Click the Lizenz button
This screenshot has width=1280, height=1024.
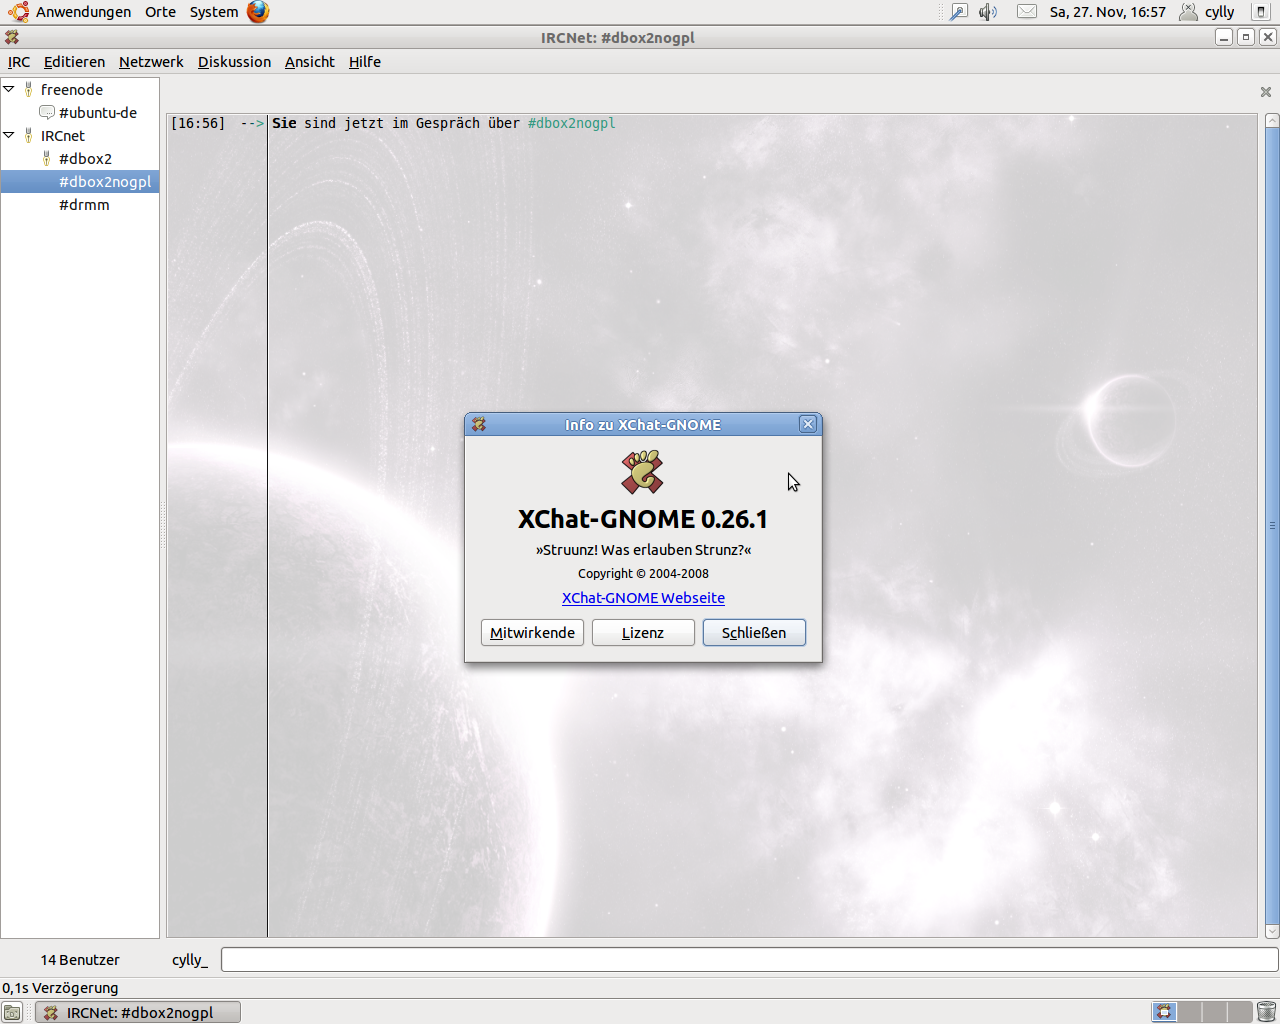pyautogui.click(x=643, y=633)
